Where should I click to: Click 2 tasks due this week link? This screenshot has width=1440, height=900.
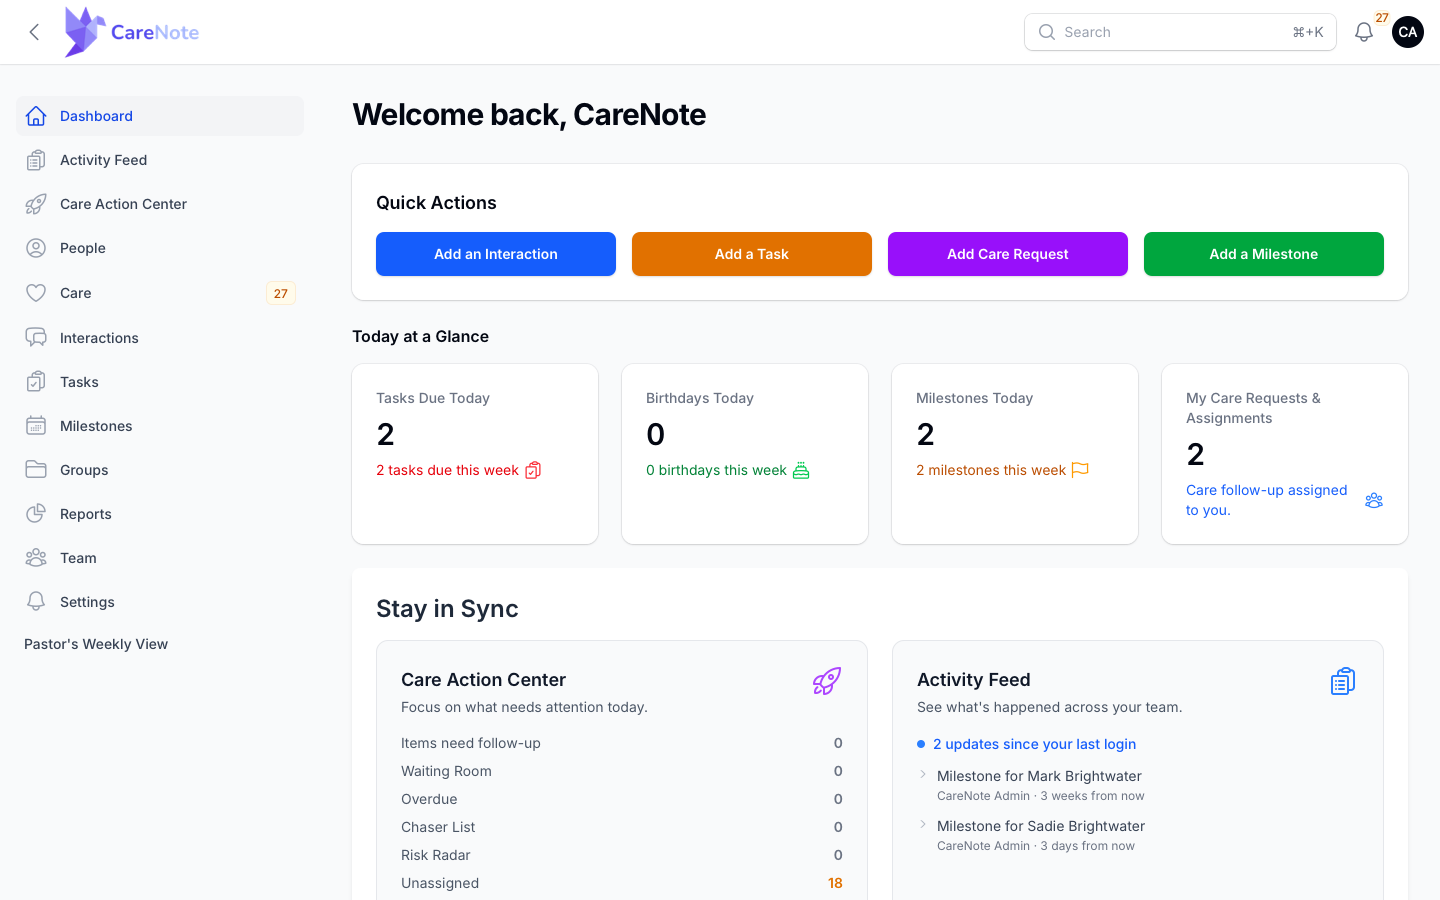(458, 470)
